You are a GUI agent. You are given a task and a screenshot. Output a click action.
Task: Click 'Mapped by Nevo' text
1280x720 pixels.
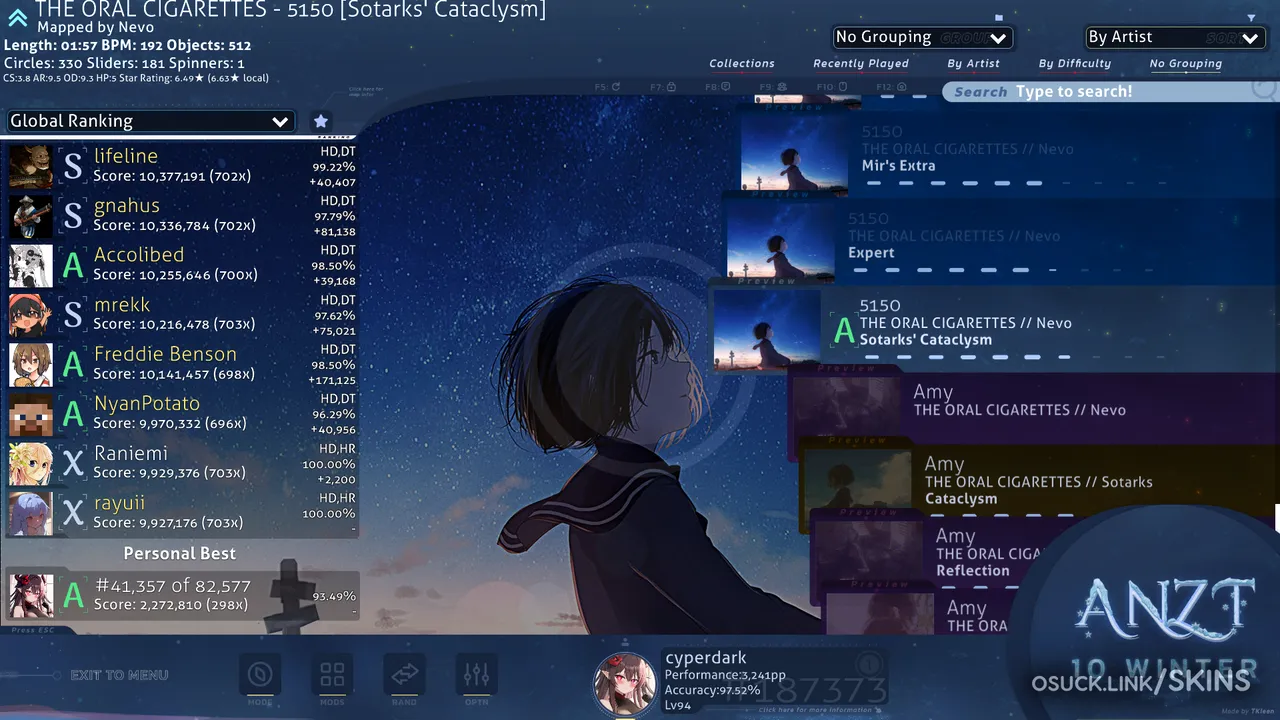click(96, 28)
